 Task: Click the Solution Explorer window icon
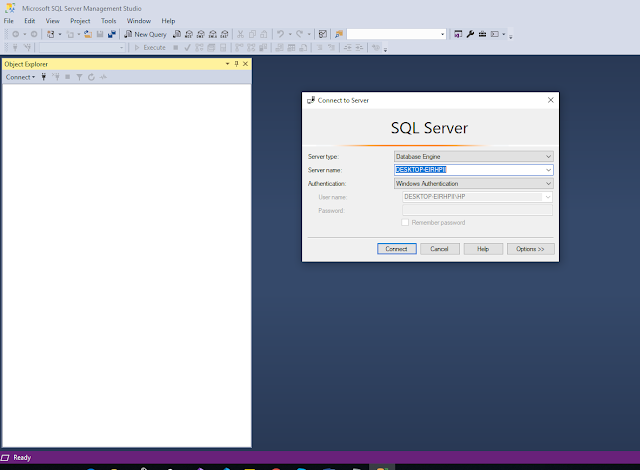pos(458,34)
